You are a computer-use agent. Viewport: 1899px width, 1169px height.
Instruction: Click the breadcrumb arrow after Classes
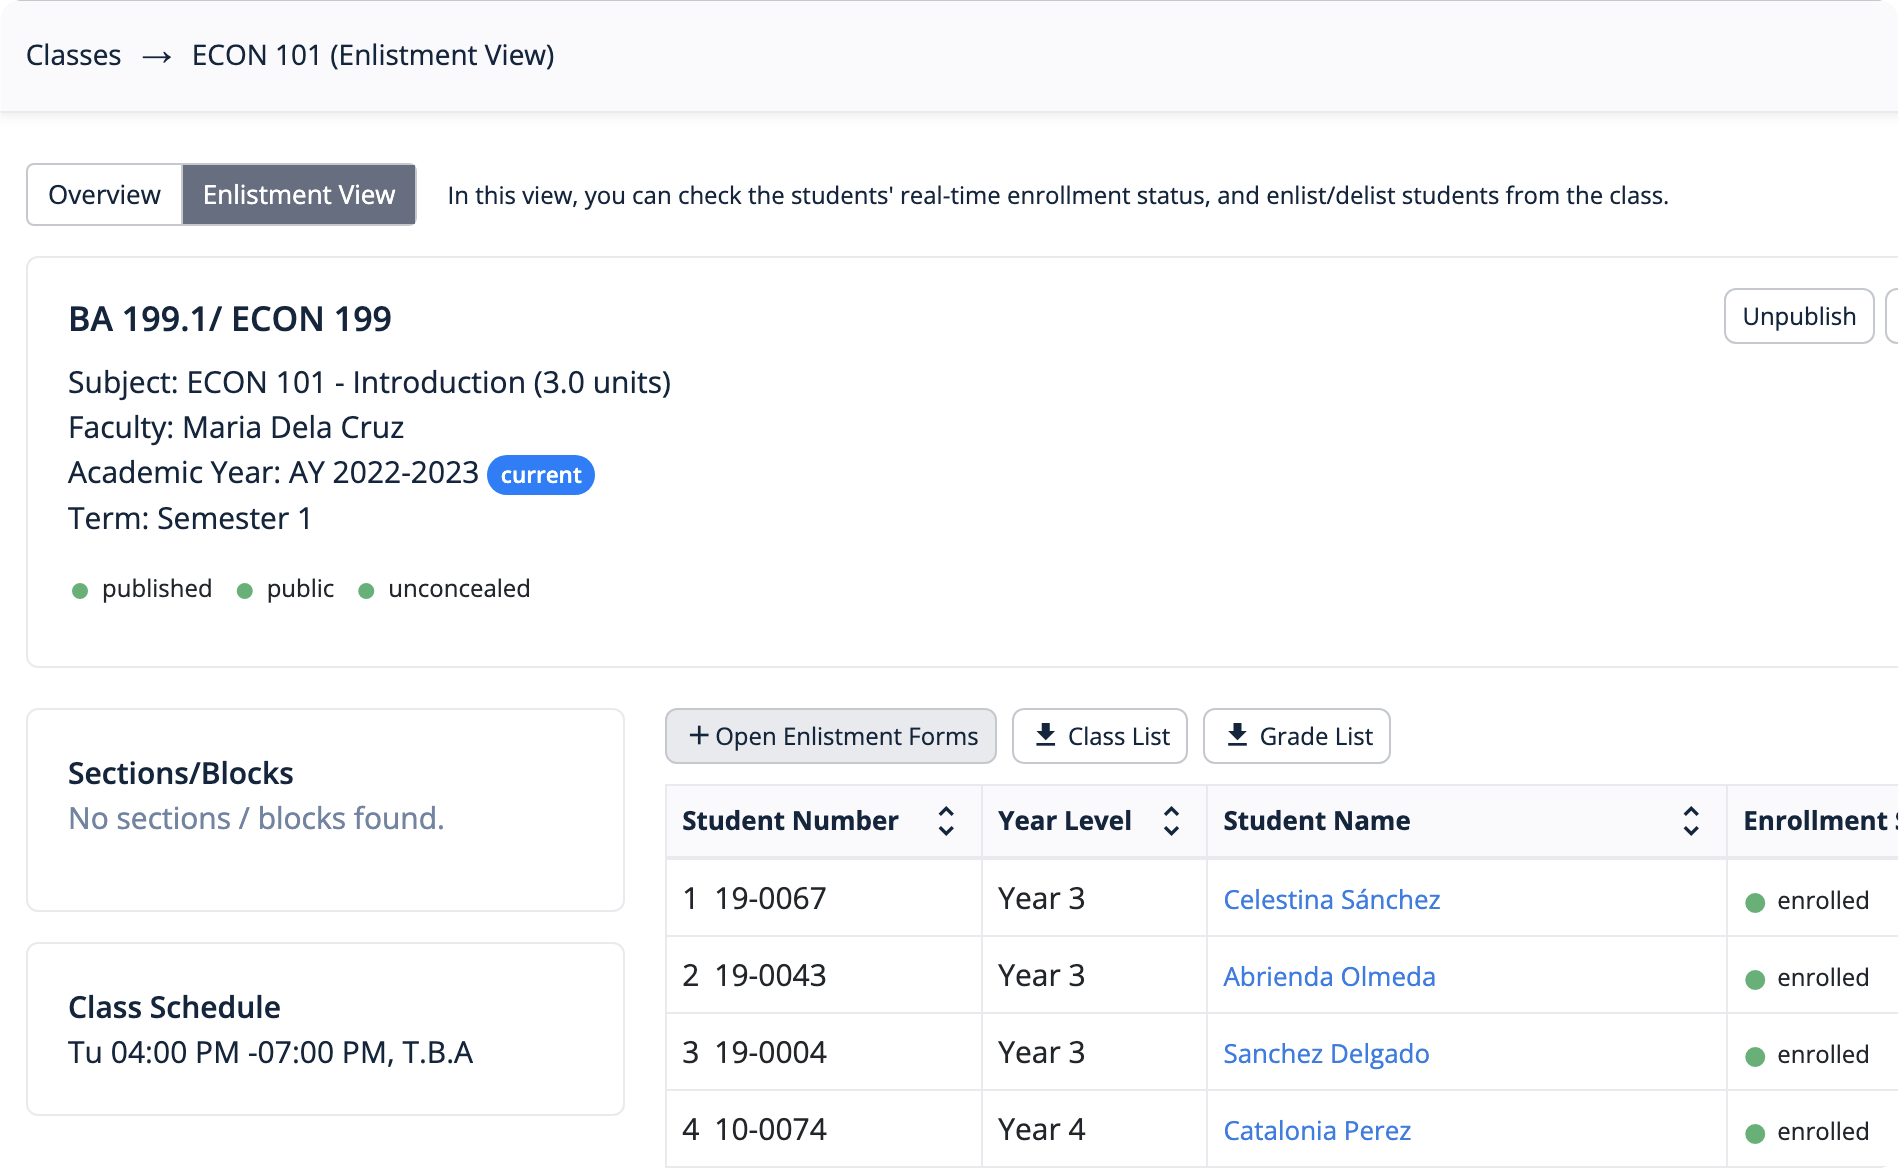pos(156,57)
